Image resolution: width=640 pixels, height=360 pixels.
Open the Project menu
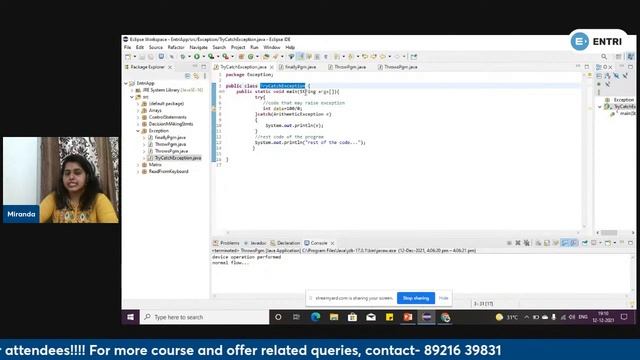coord(238,47)
